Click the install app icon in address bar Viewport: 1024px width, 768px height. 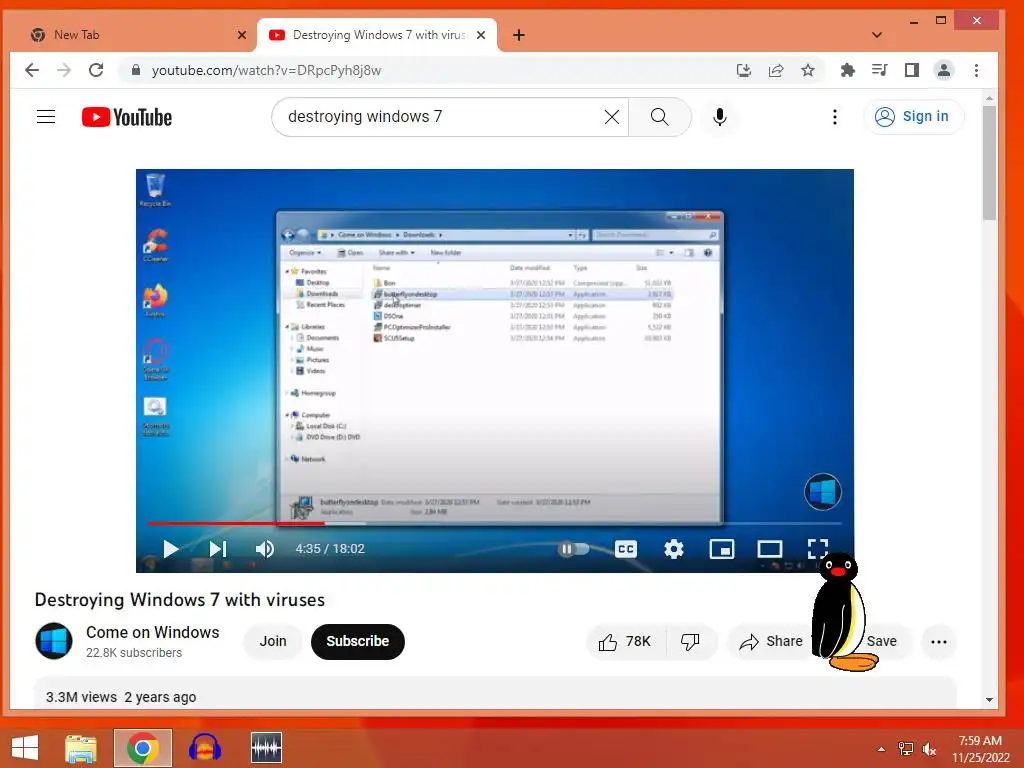(744, 70)
